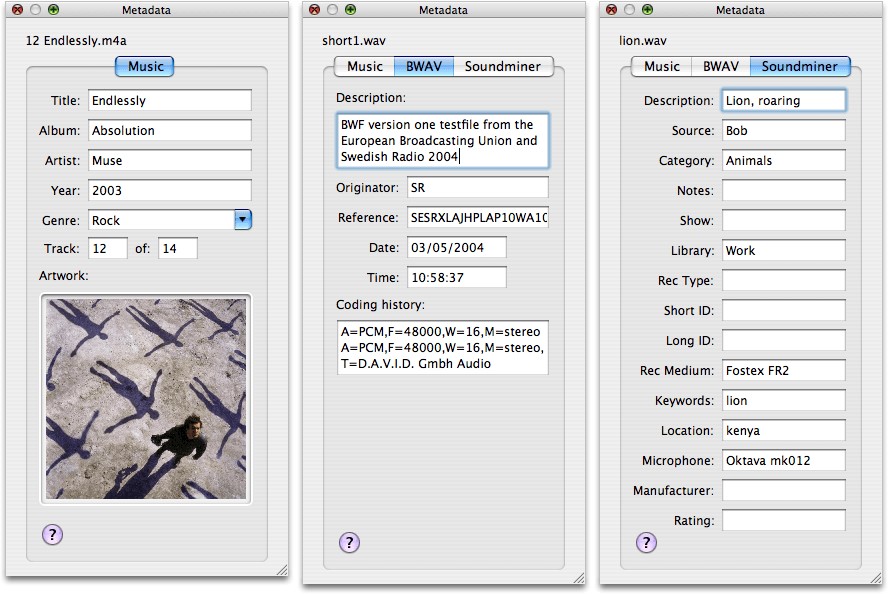The width and height of the screenshot is (888, 594).
Task: Click Soundminer Description field Lion, roaring
Action: click(x=784, y=100)
